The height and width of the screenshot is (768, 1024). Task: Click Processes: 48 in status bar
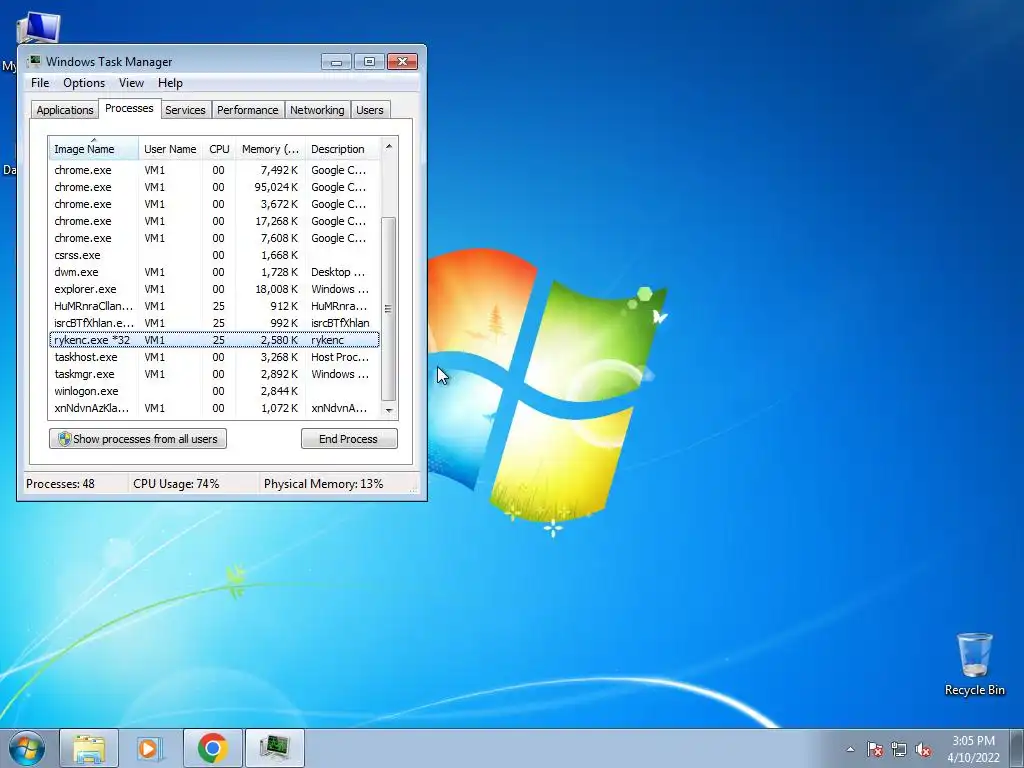point(60,484)
